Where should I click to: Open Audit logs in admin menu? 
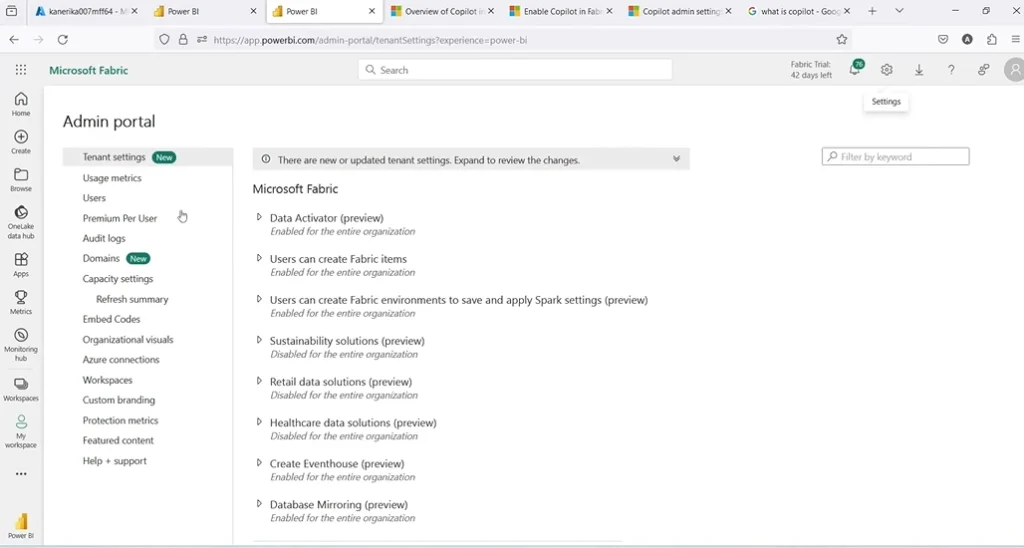click(104, 238)
